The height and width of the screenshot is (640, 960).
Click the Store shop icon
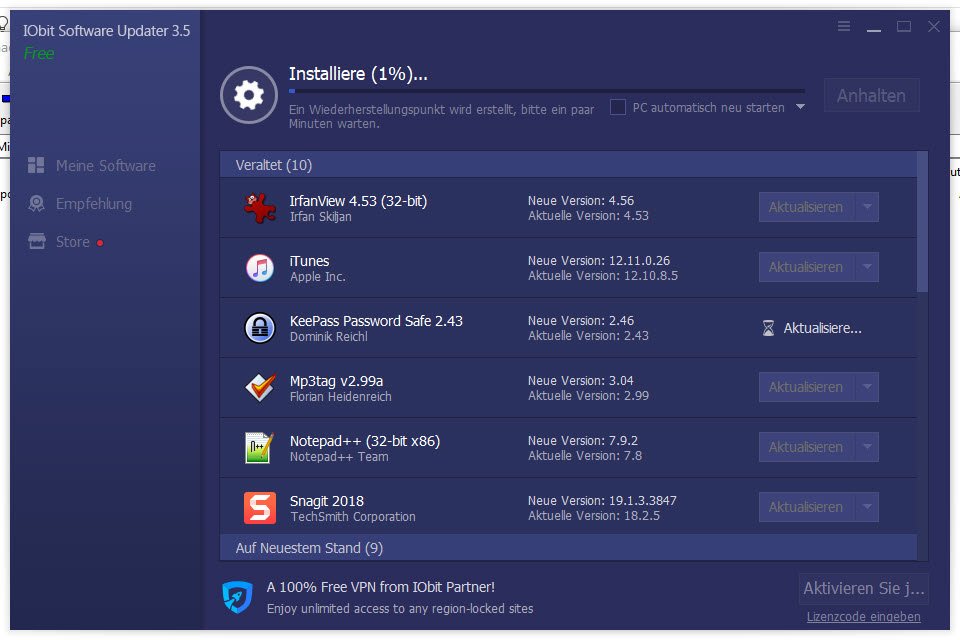point(36,241)
